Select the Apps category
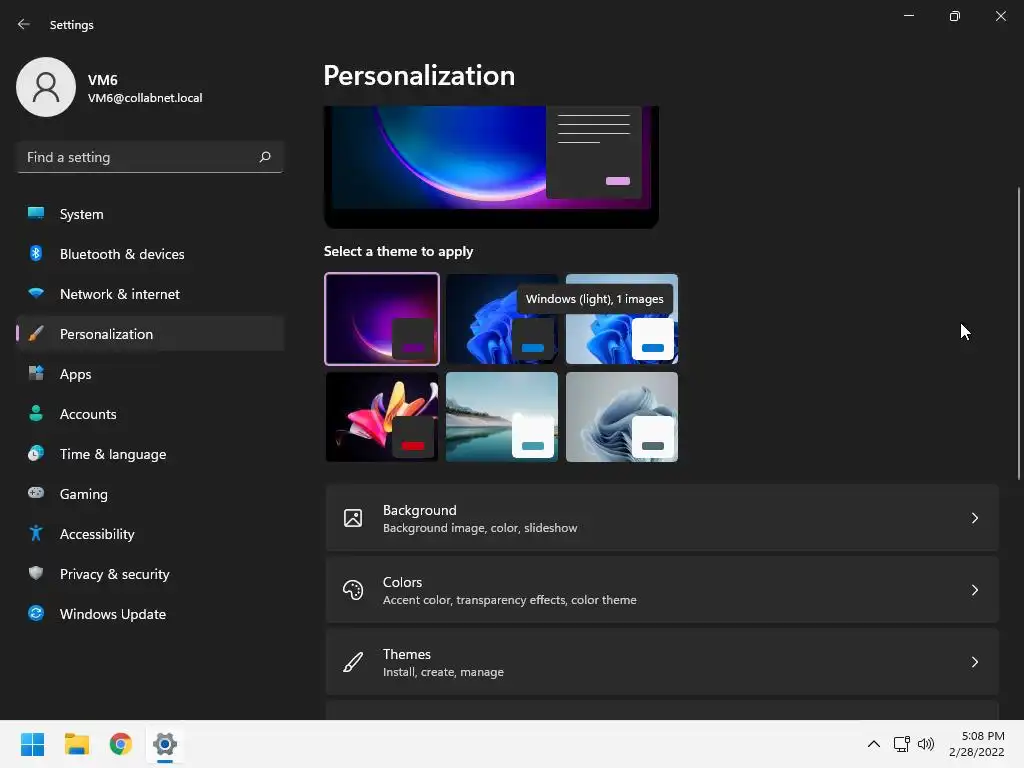The width and height of the screenshot is (1024, 768). (150, 374)
